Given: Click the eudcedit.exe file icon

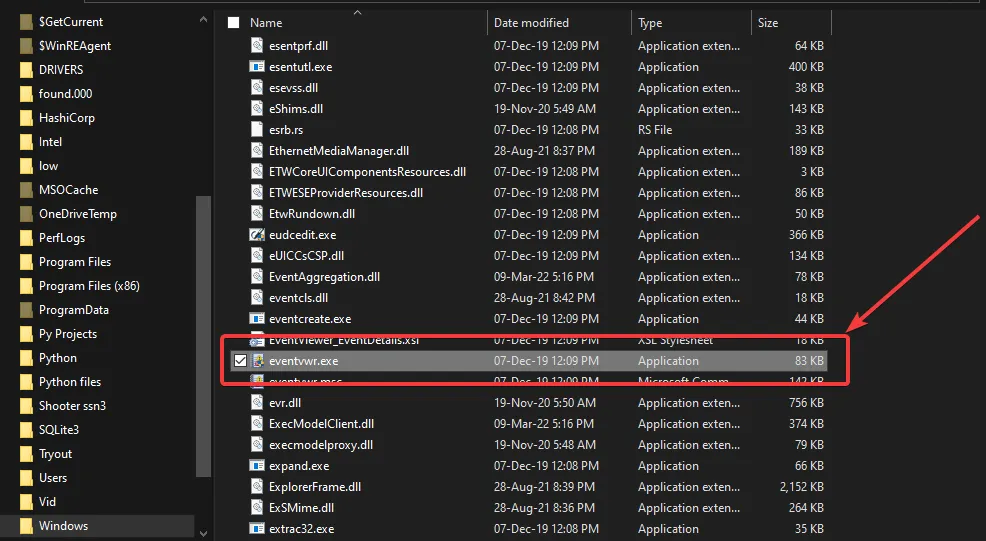Looking at the screenshot, I should click(257, 235).
